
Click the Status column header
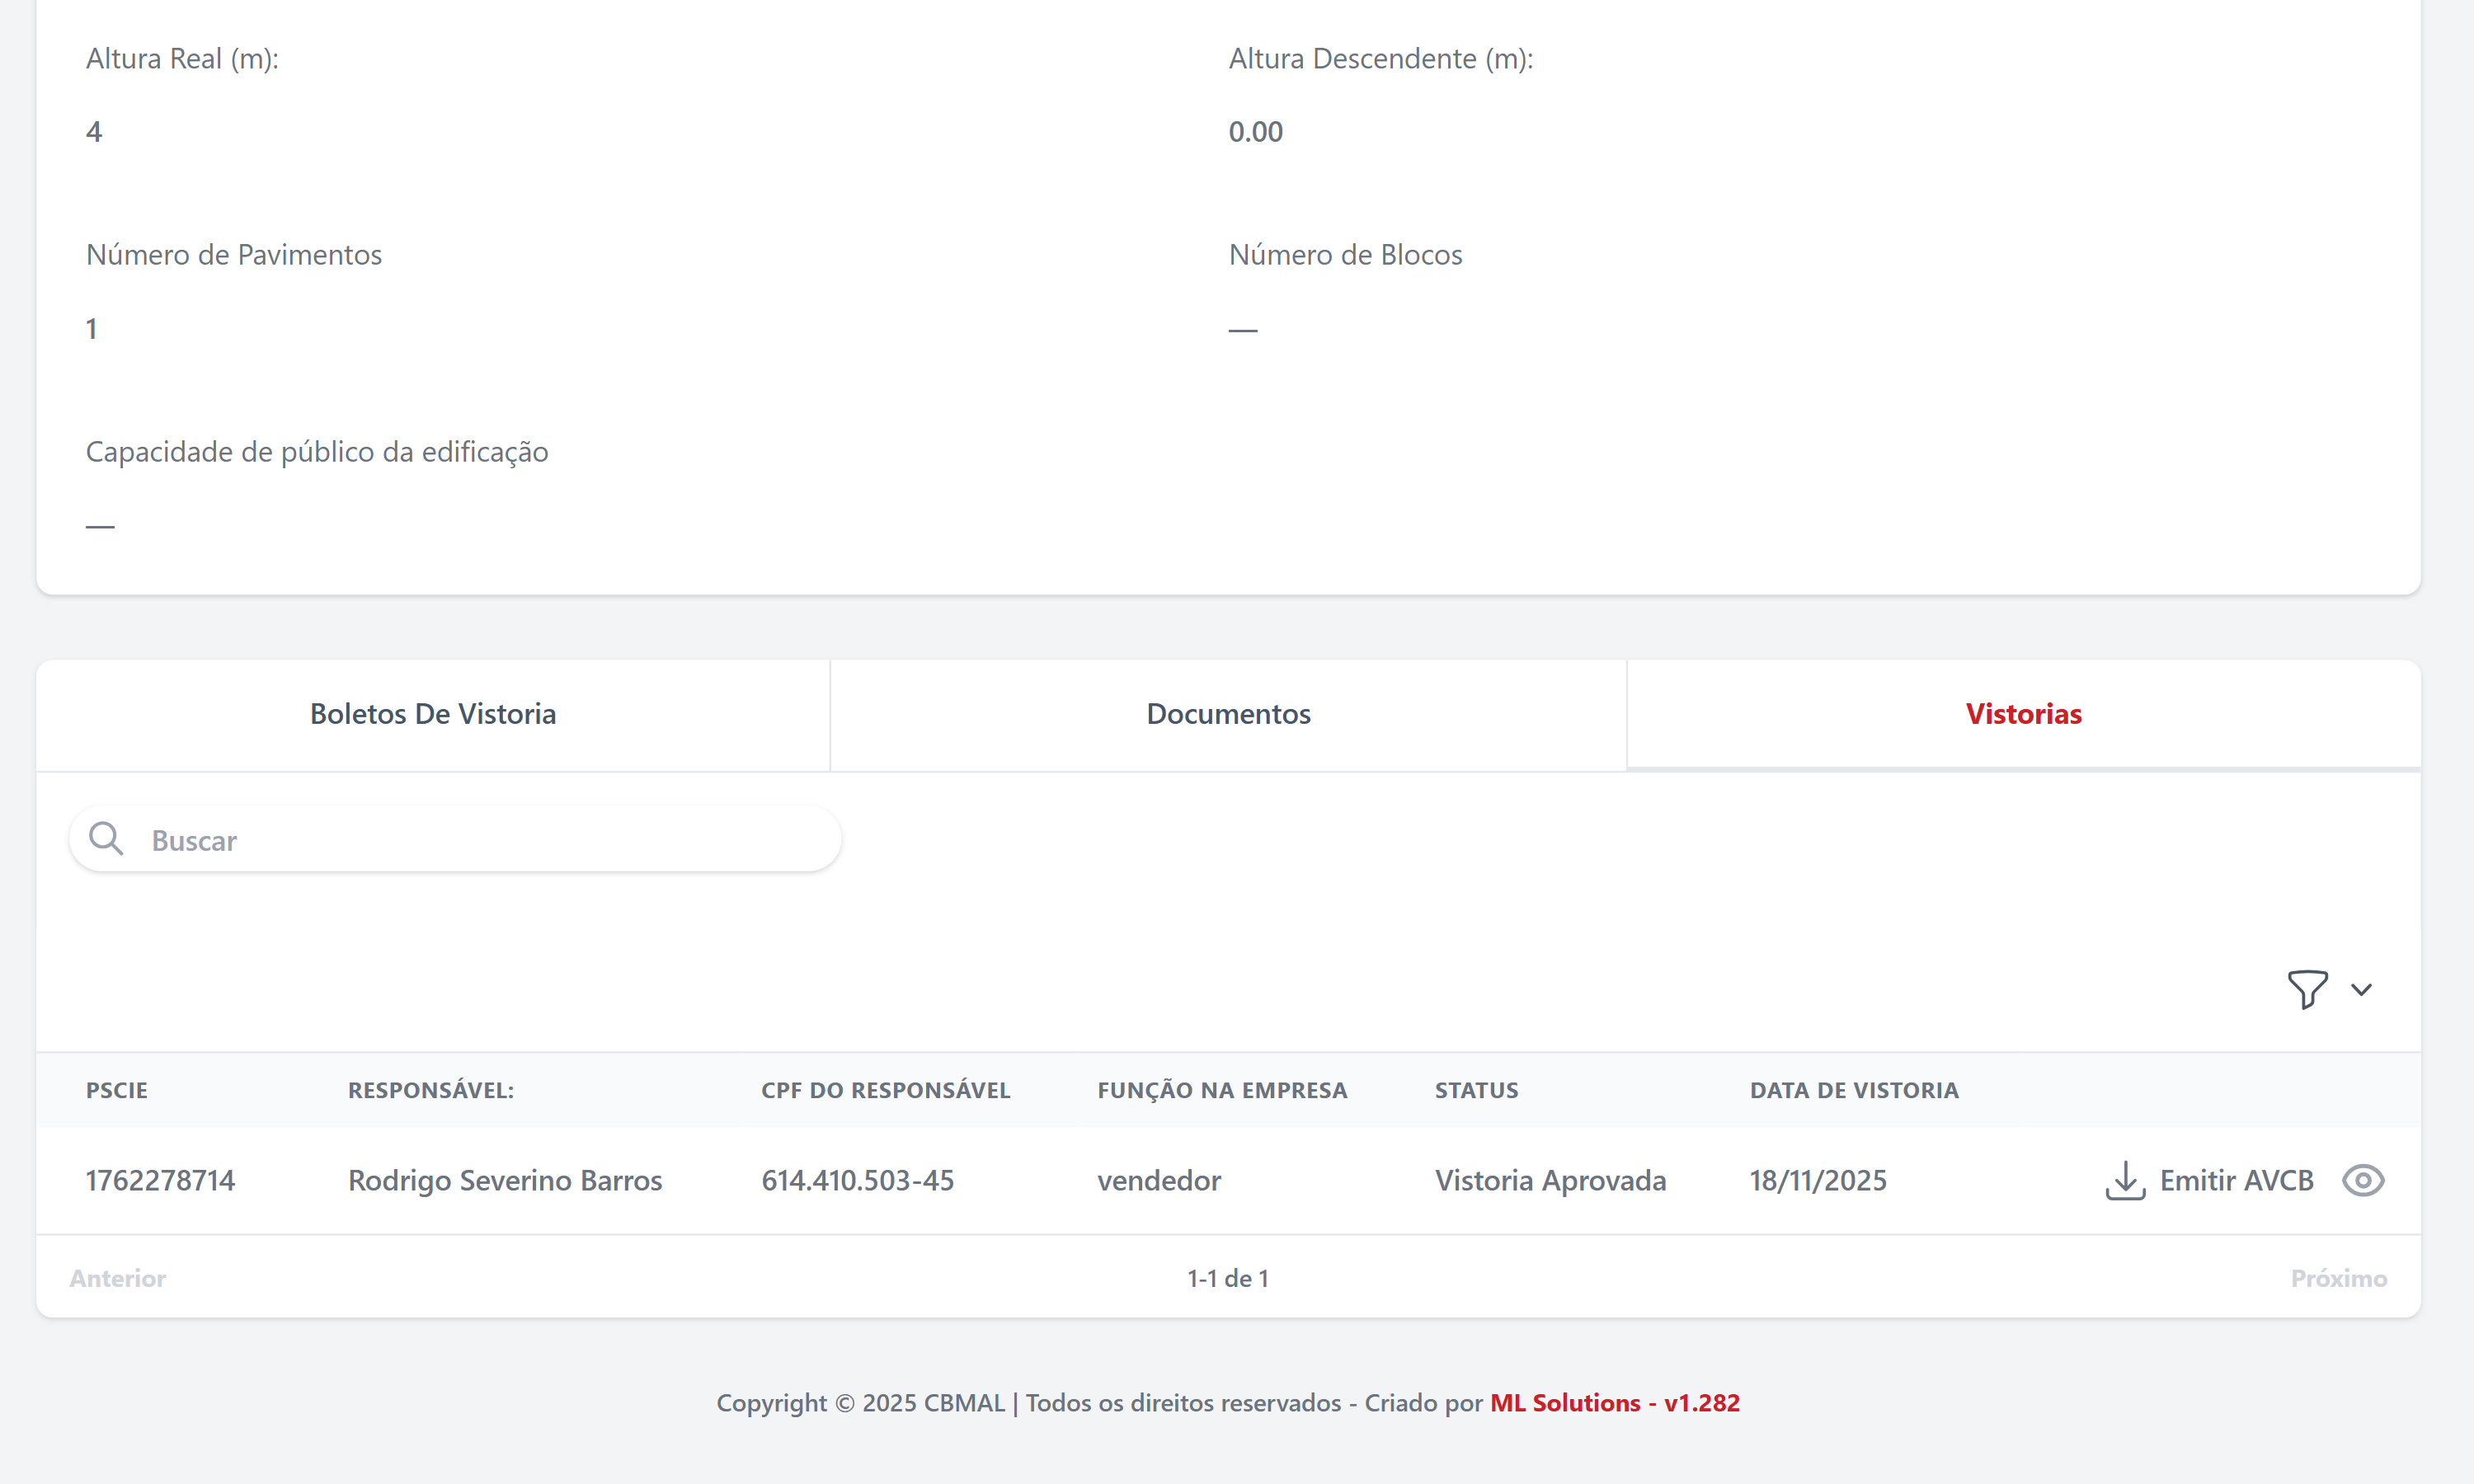point(1476,1090)
